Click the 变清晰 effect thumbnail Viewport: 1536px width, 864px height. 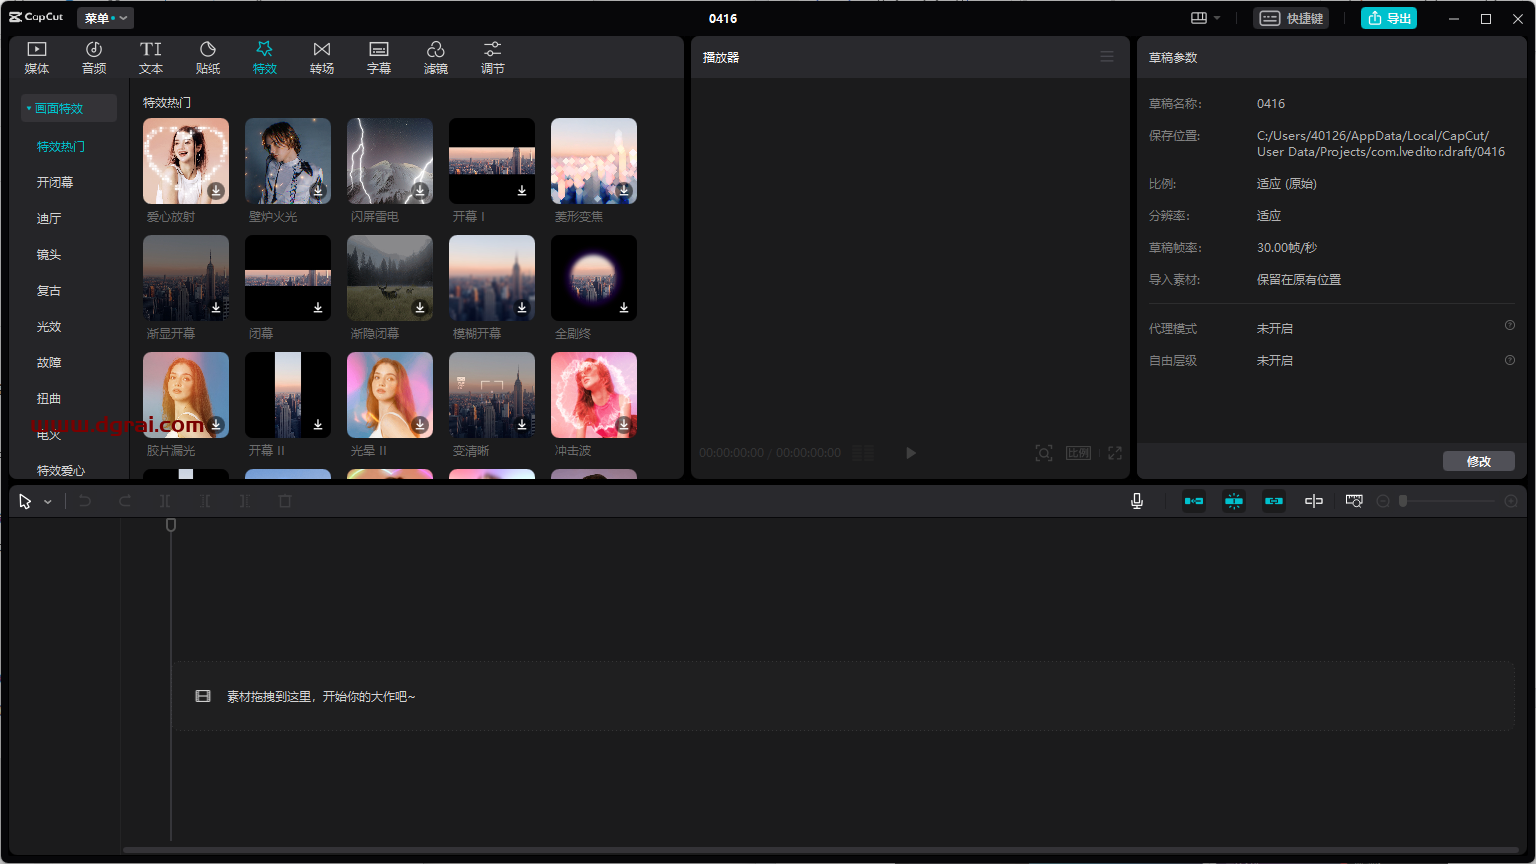pos(492,395)
